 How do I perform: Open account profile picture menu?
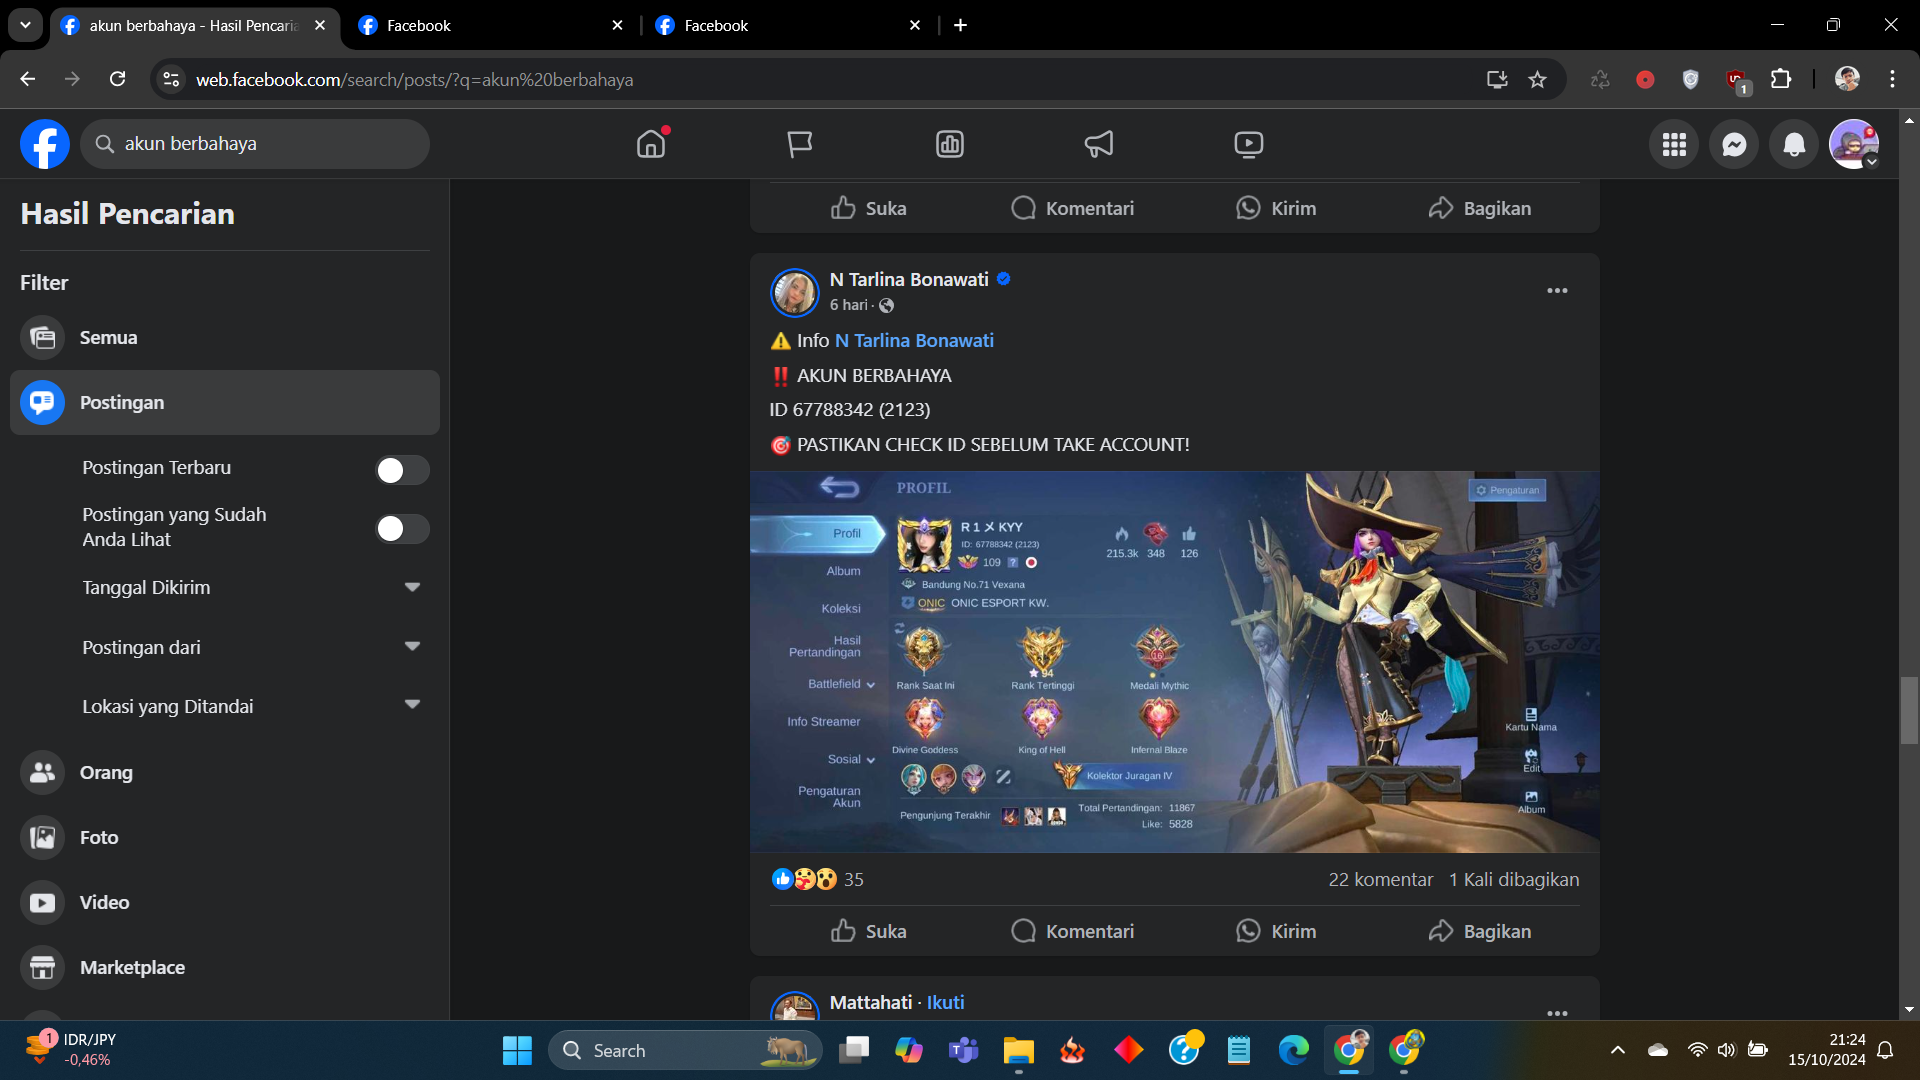coord(1854,145)
